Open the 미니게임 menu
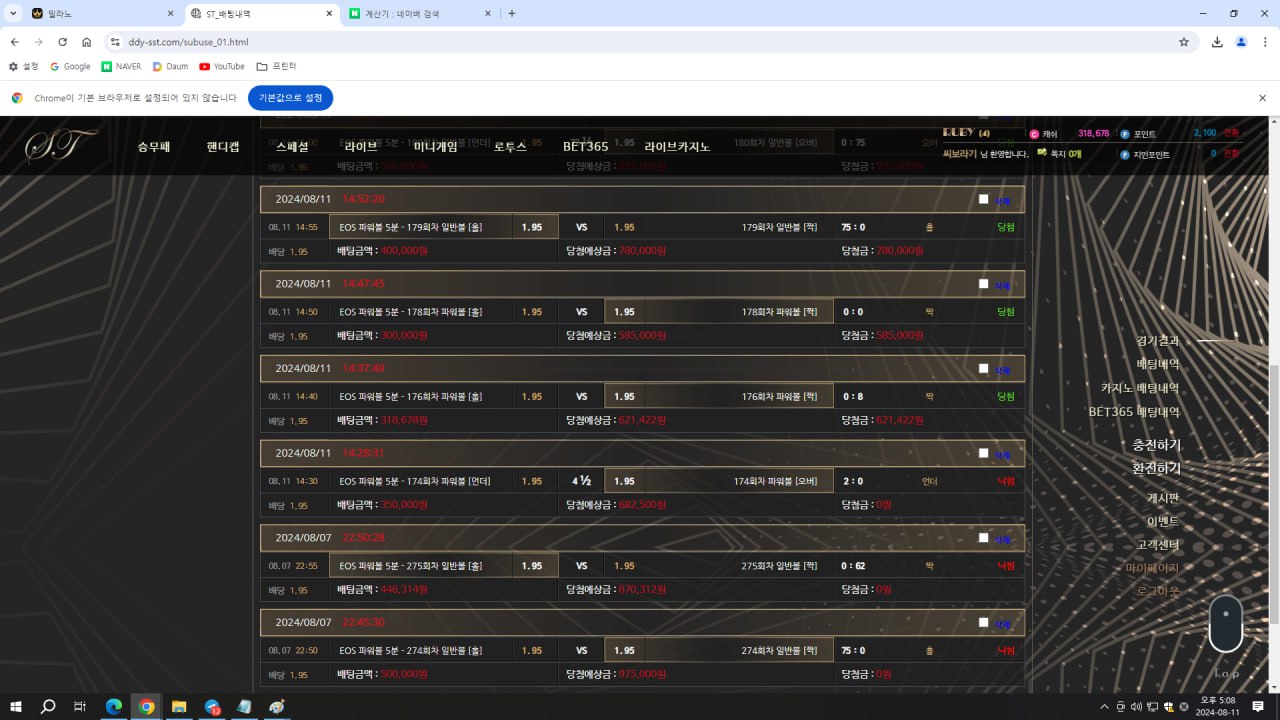Viewport: 1280px width, 720px height. point(435,146)
